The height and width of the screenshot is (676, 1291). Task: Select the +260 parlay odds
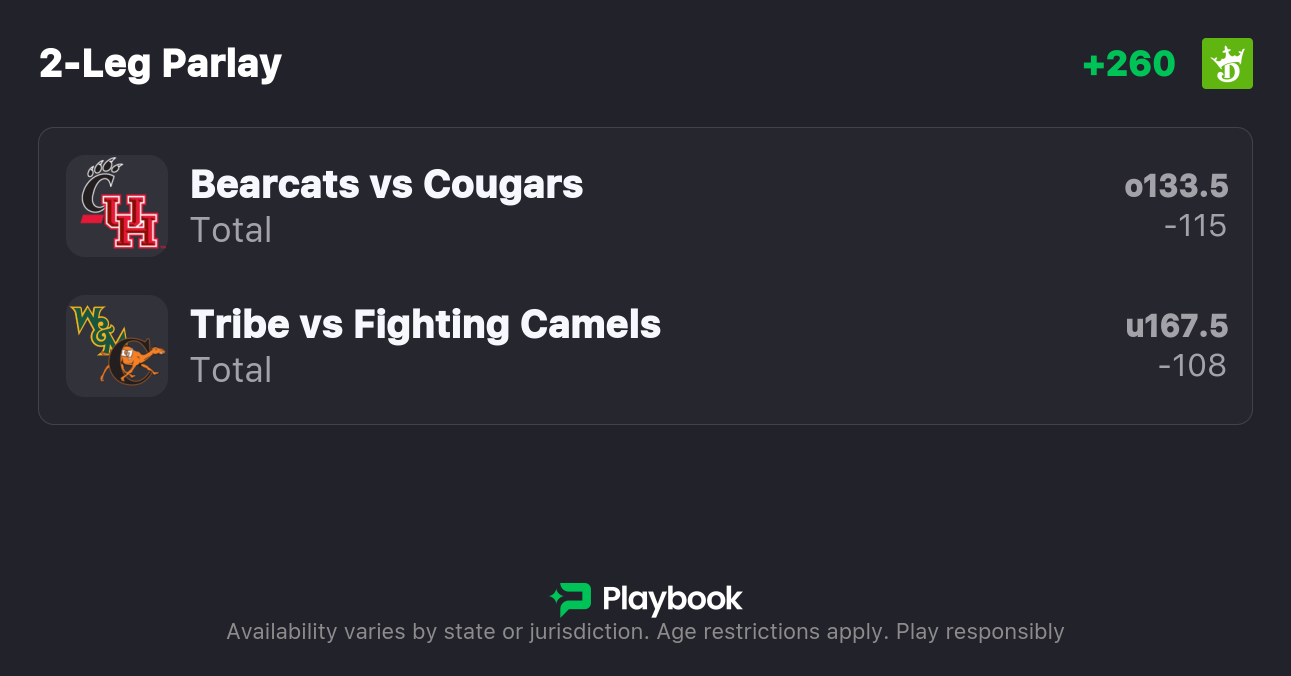tap(1128, 64)
